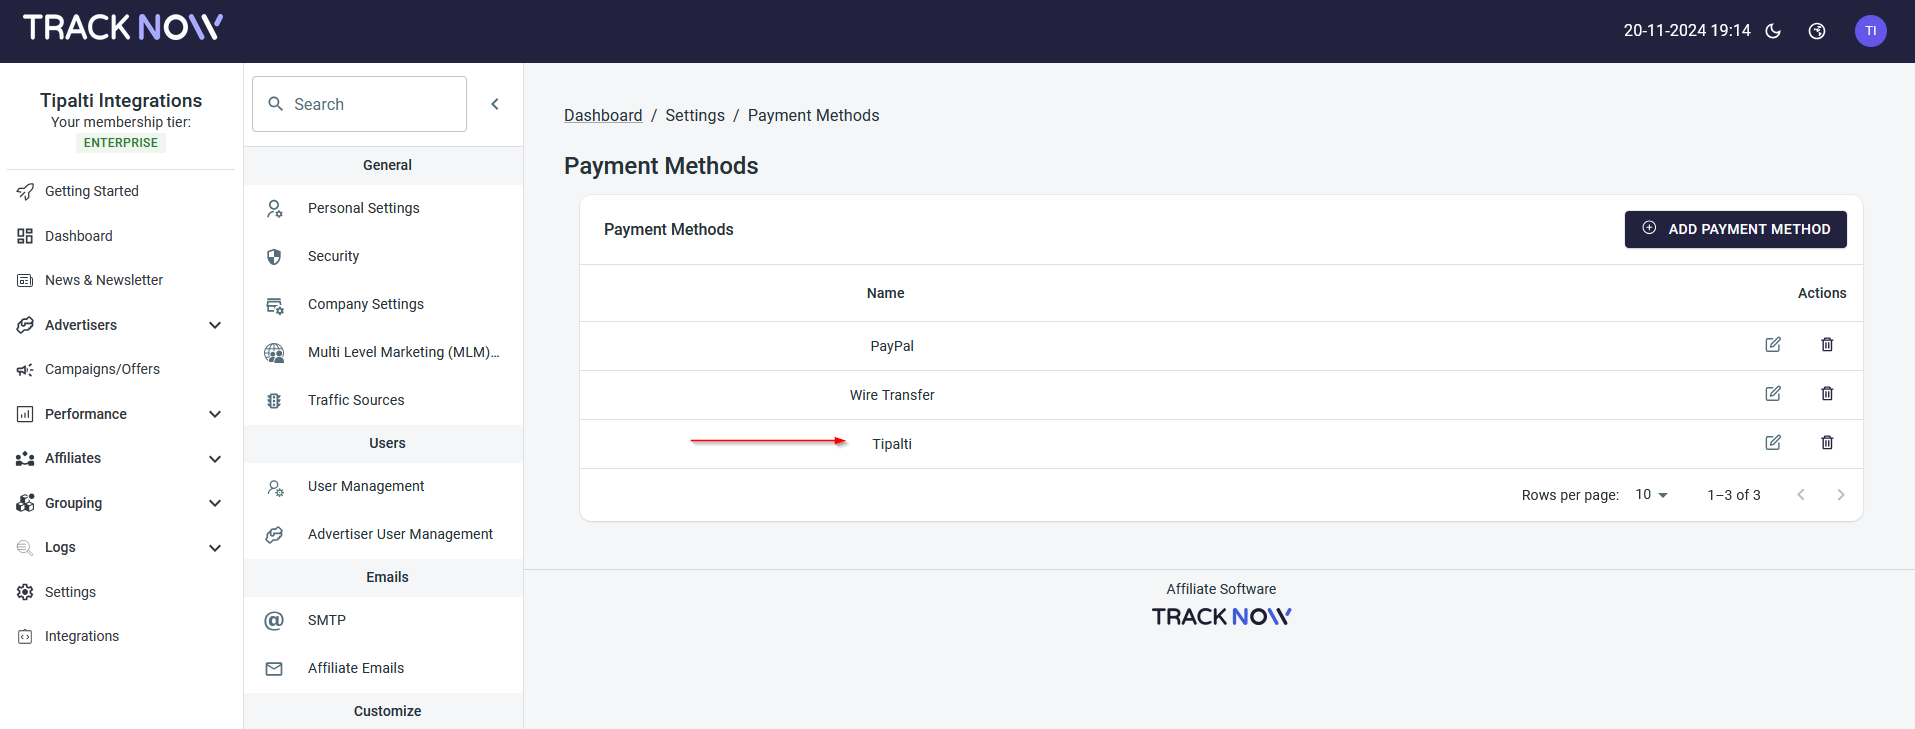This screenshot has height=729, width=1915.
Task: Delete the PayPal payment method
Action: 1826,345
